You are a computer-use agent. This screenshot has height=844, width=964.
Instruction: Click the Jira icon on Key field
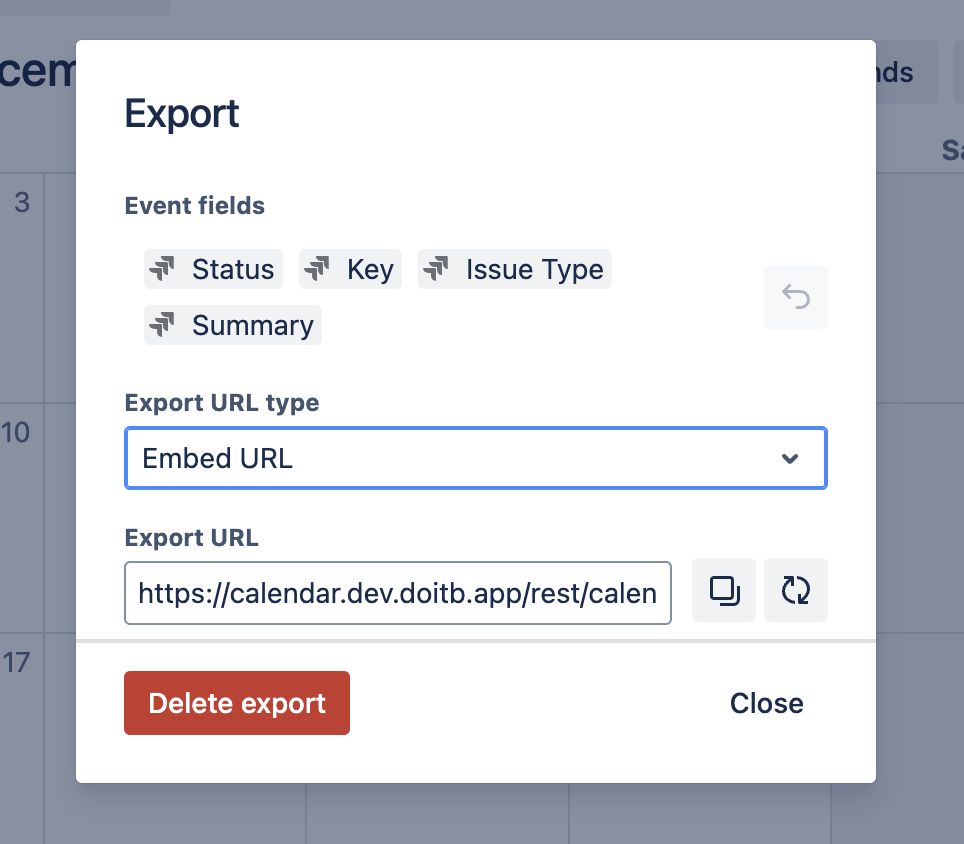click(317, 269)
